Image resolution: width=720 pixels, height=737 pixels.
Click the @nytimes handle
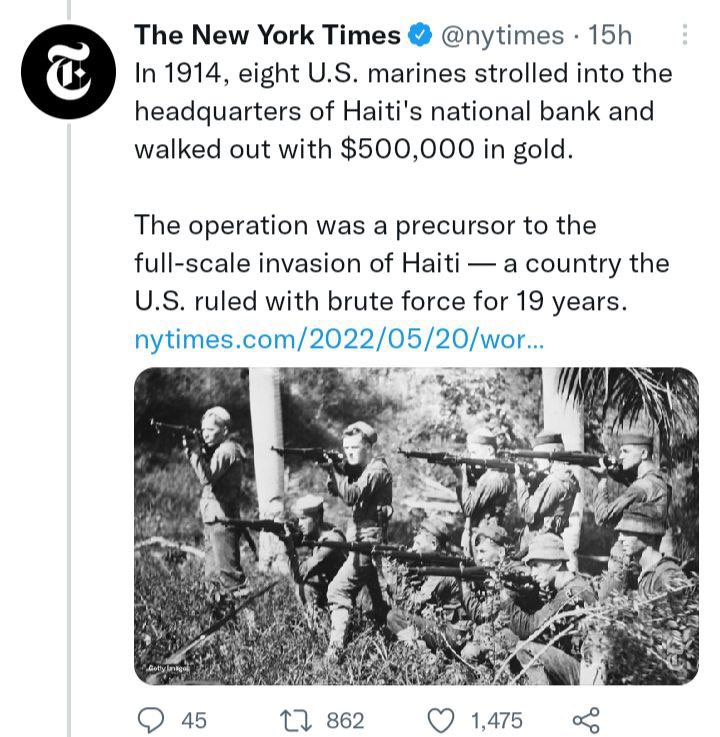point(502,36)
